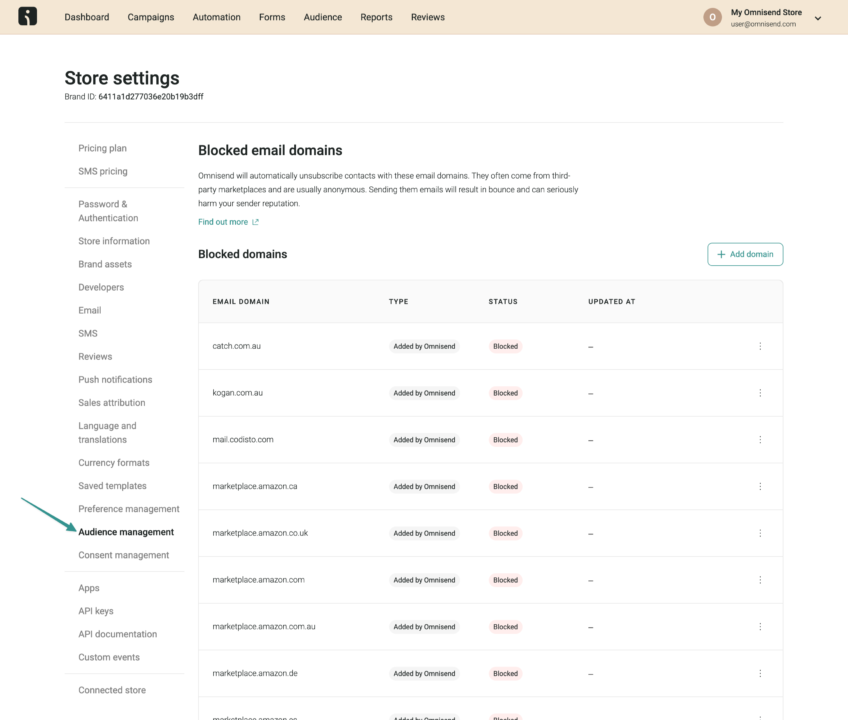This screenshot has width=848, height=720.
Task: Go to the Automation menu
Action: 216,17
